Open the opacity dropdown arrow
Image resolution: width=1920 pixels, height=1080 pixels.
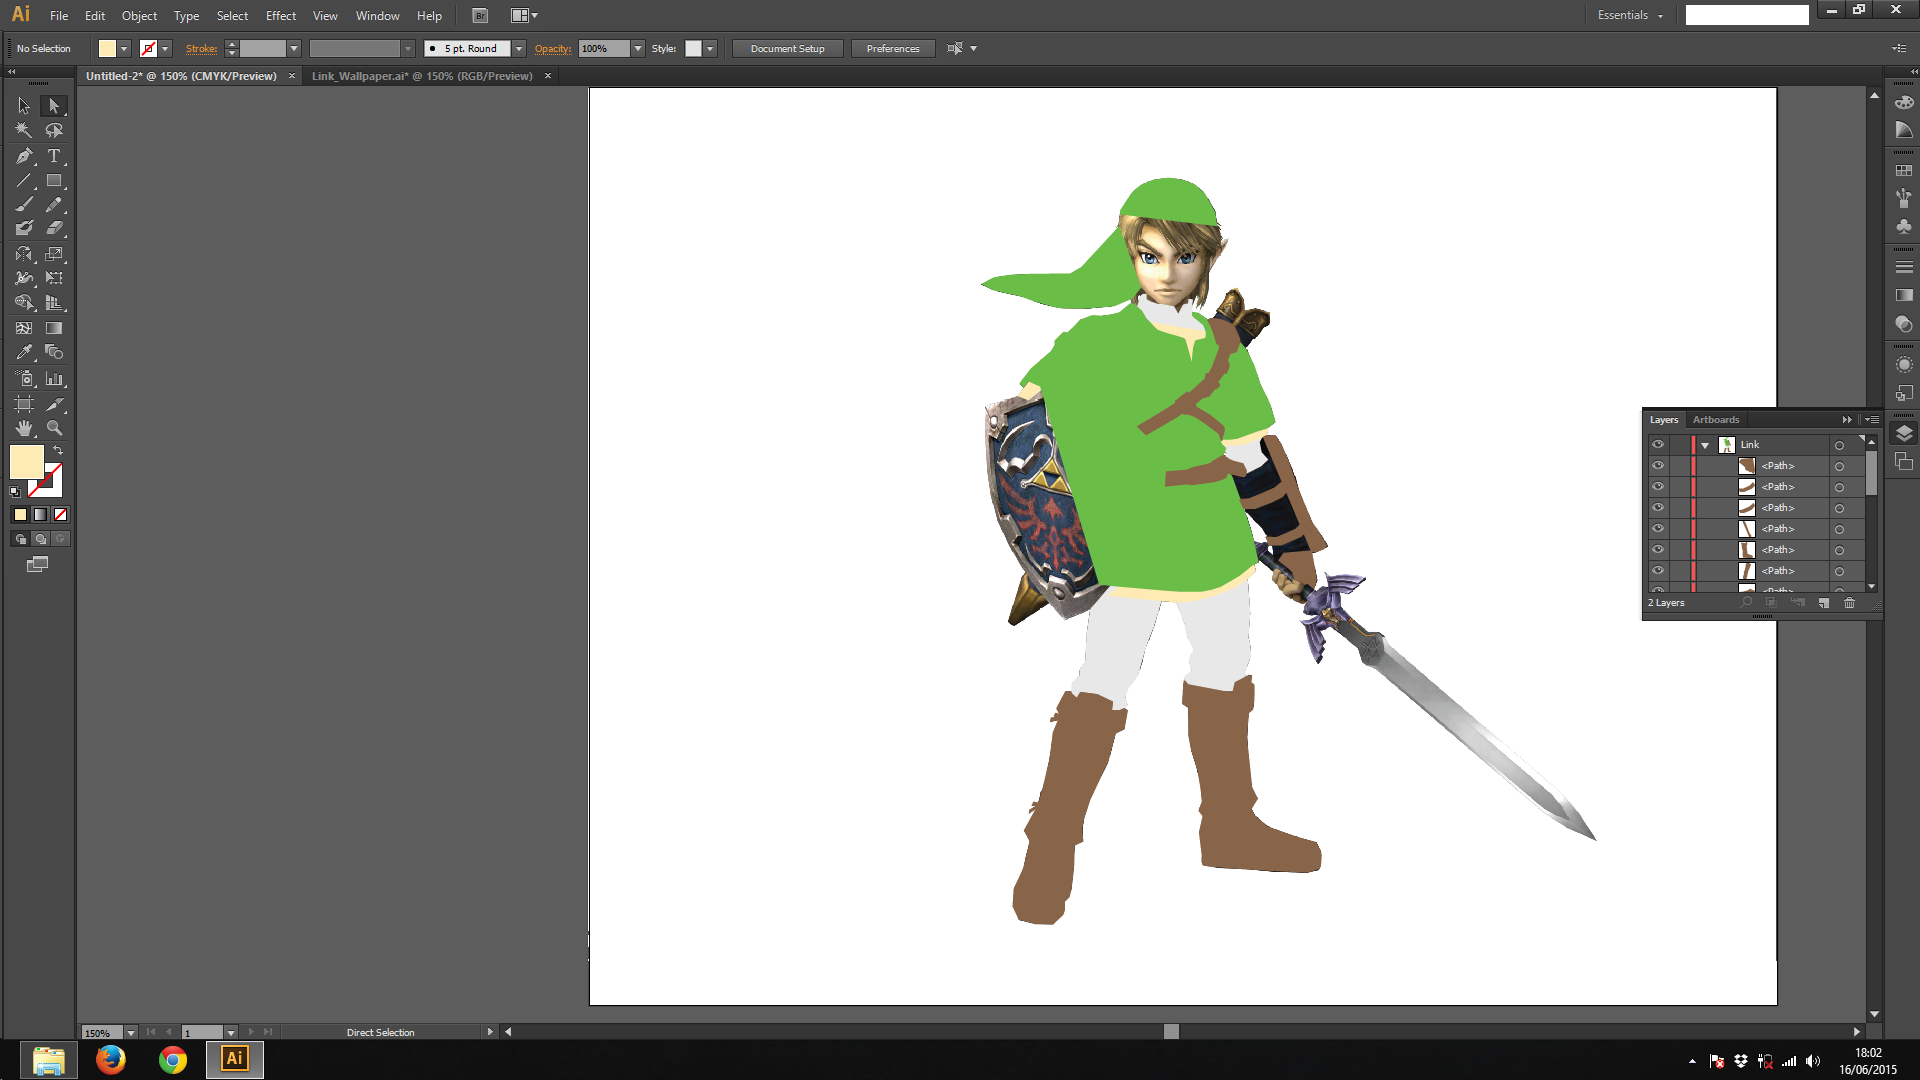pyautogui.click(x=638, y=49)
